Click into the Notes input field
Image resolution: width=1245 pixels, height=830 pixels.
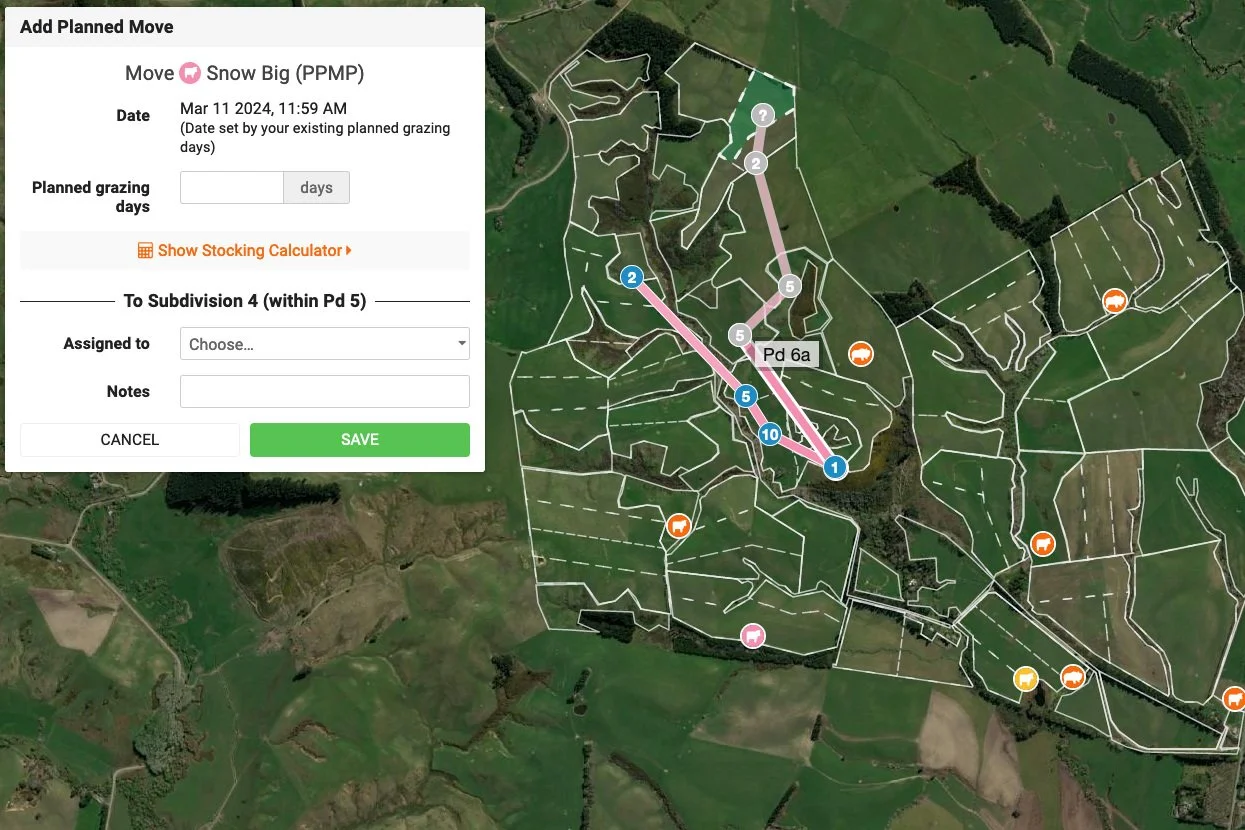[325, 392]
